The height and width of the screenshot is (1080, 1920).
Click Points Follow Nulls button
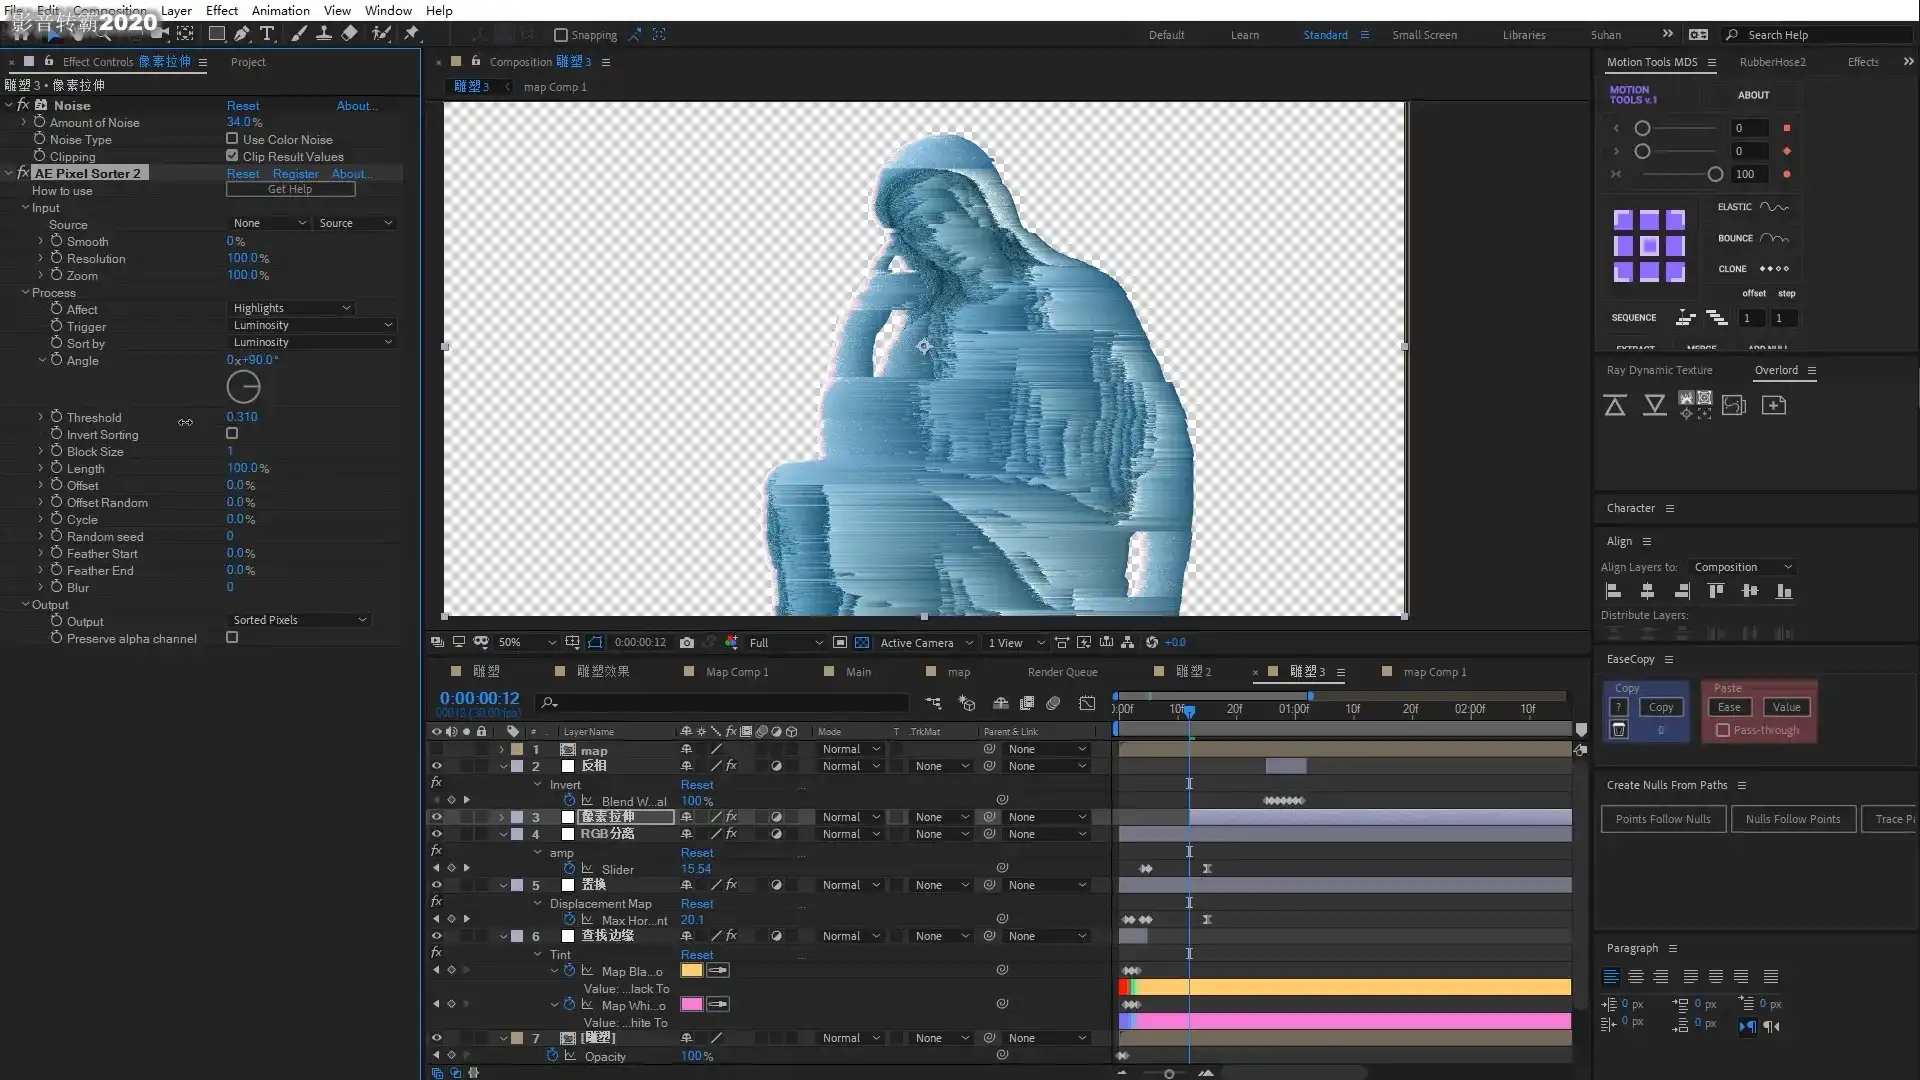(x=1663, y=819)
